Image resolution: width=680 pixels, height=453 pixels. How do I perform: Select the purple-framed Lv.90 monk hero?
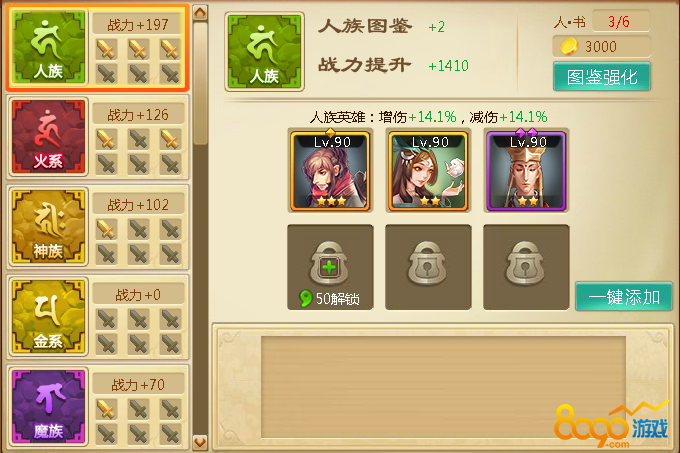point(526,170)
